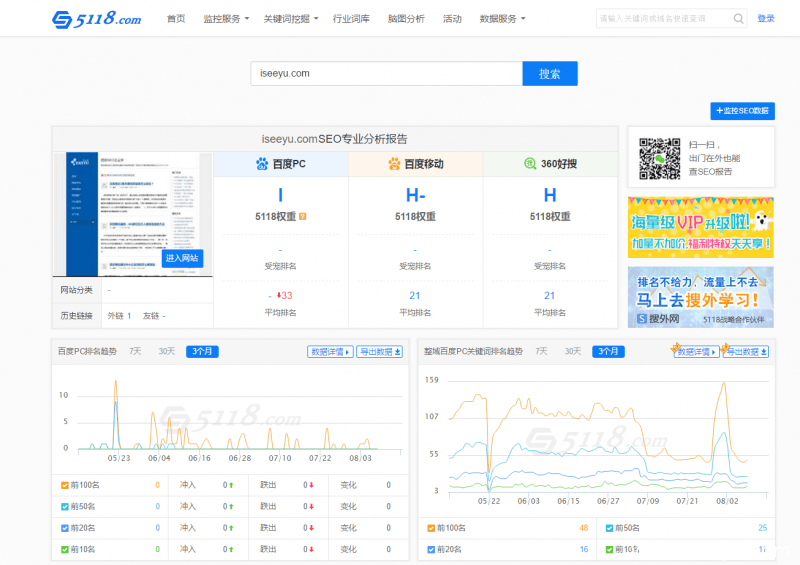Click the I rating under 百度PC
The height and width of the screenshot is (565, 800).
click(281, 195)
